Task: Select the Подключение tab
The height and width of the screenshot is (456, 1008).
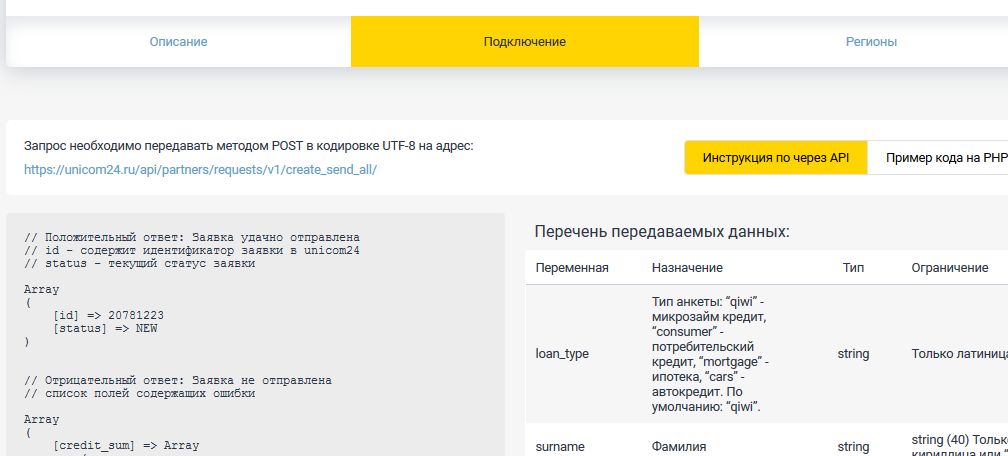Action: tap(525, 42)
